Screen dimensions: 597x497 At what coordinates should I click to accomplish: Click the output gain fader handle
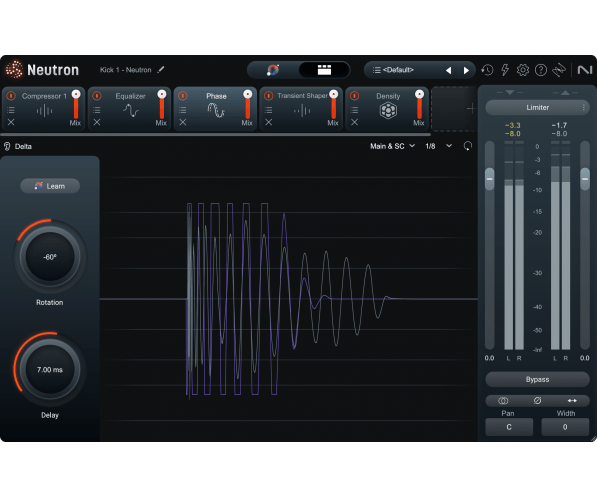coord(585,179)
